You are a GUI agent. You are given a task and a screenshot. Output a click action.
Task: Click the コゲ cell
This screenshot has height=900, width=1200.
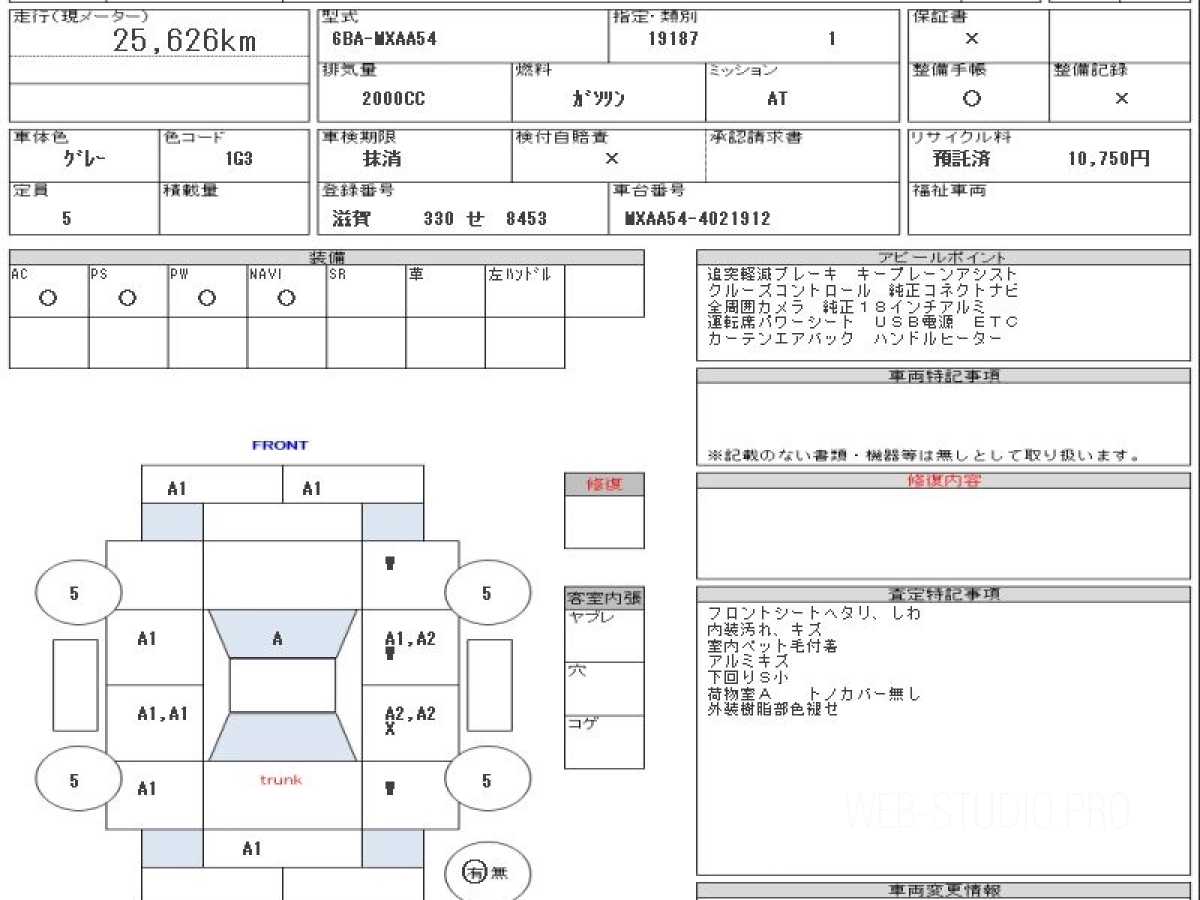pyautogui.click(x=604, y=742)
